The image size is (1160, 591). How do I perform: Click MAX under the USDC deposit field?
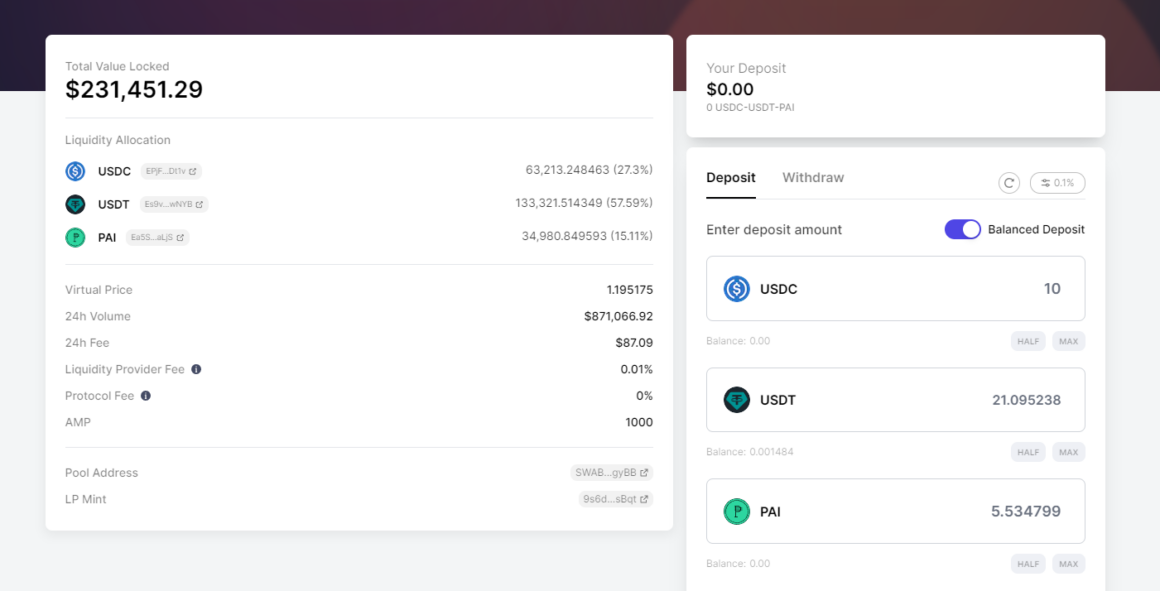coord(1068,340)
